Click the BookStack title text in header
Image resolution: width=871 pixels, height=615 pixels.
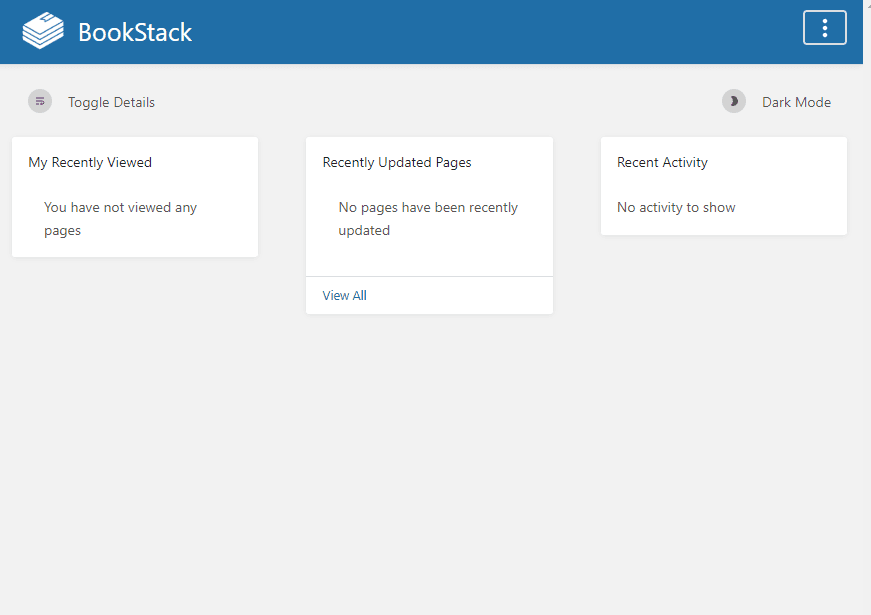click(135, 32)
